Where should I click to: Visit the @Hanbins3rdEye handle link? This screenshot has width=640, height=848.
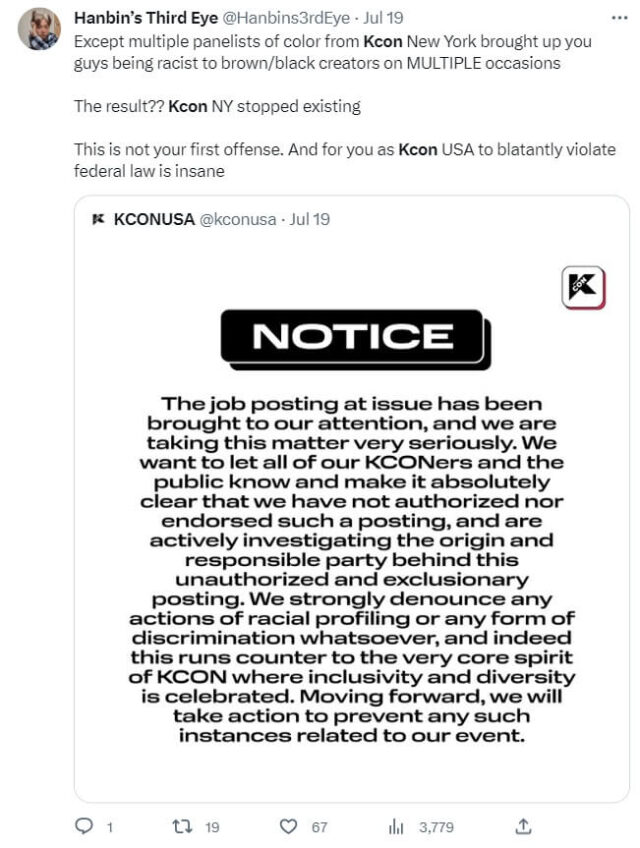(x=279, y=18)
